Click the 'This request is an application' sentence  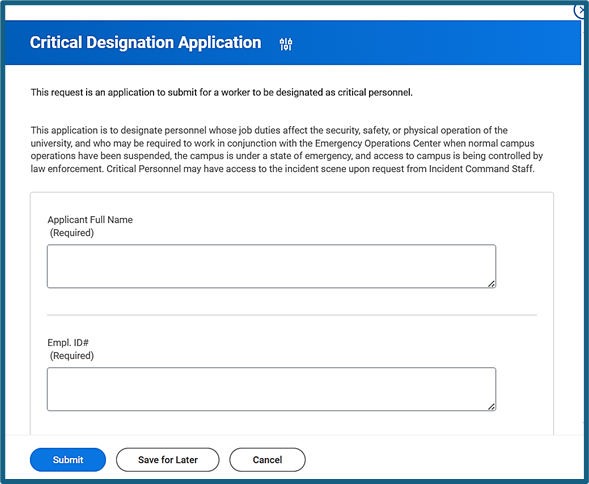[x=222, y=92]
